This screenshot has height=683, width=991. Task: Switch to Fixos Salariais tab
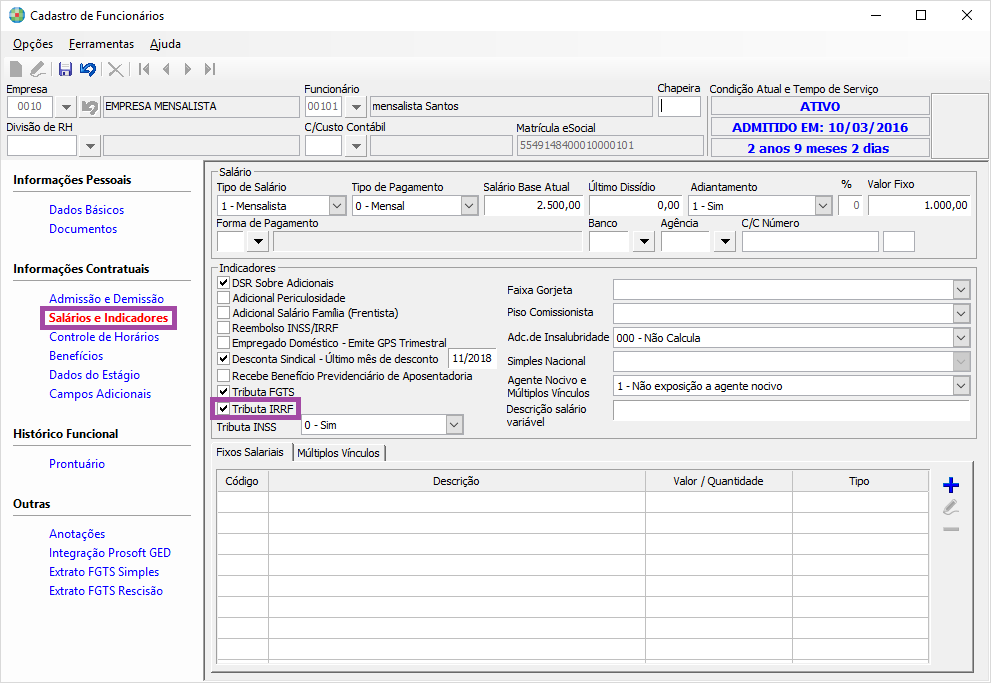point(250,452)
